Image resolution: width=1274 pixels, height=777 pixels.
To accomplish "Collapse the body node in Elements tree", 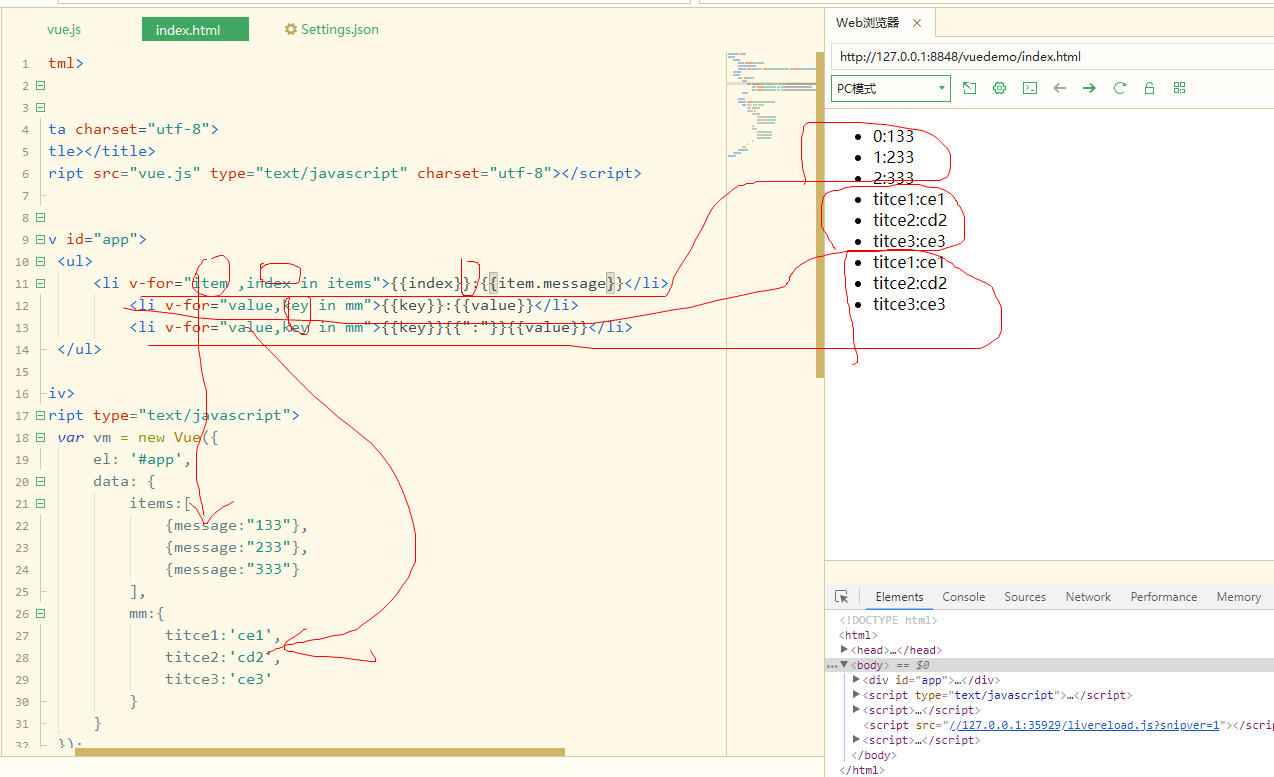I will pos(845,665).
